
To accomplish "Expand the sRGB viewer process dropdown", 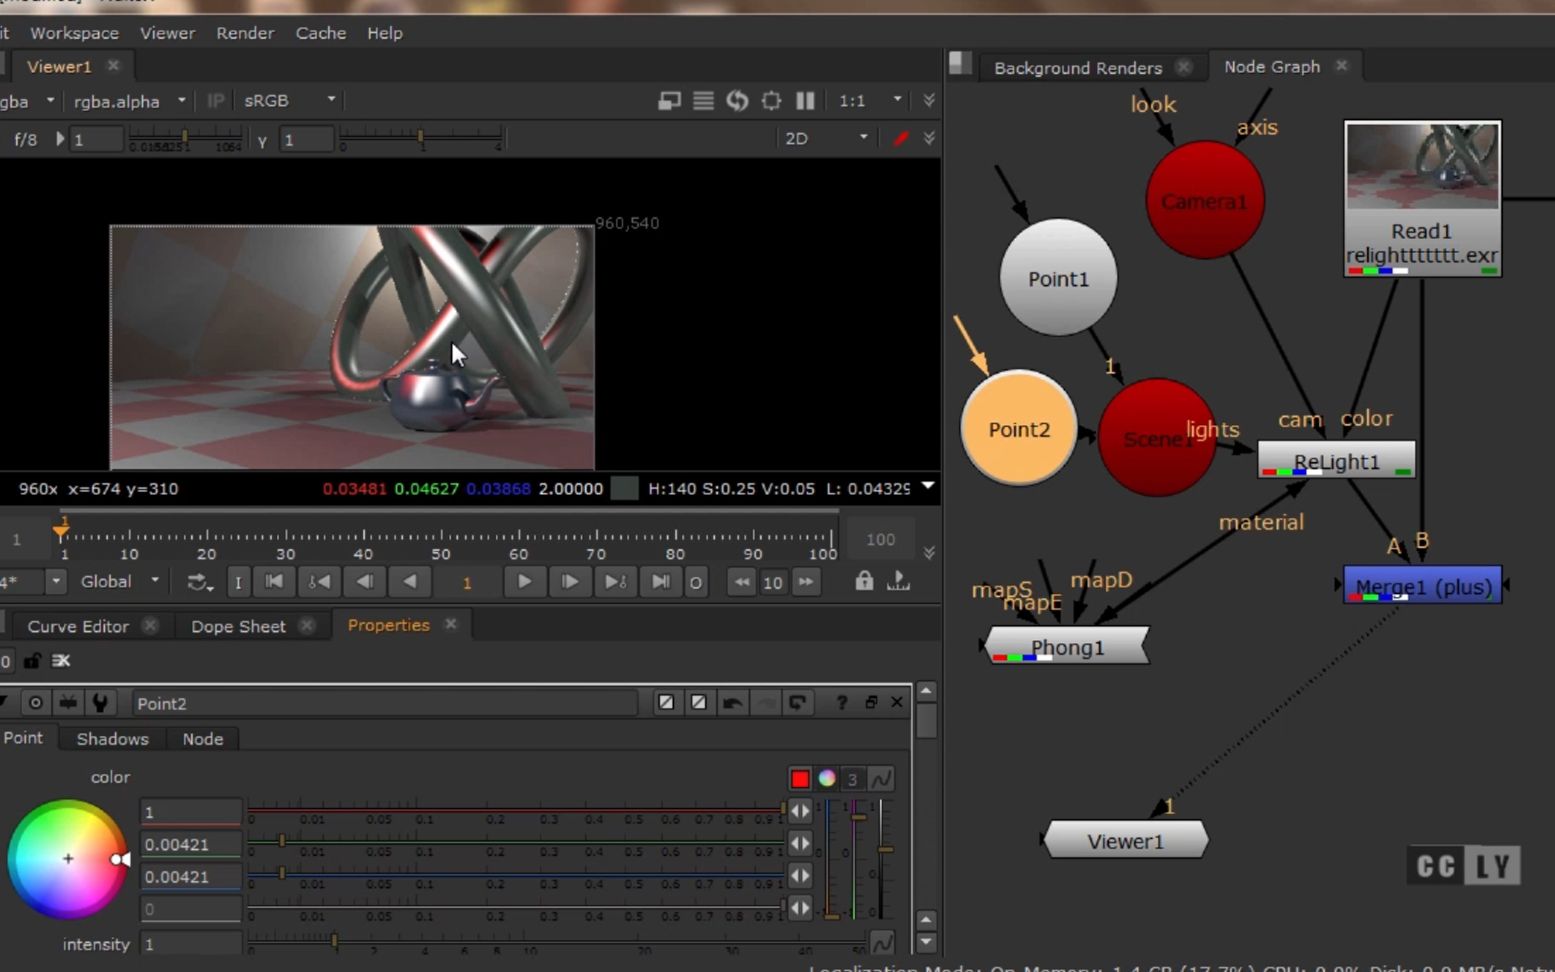I will pyautogui.click(x=289, y=101).
